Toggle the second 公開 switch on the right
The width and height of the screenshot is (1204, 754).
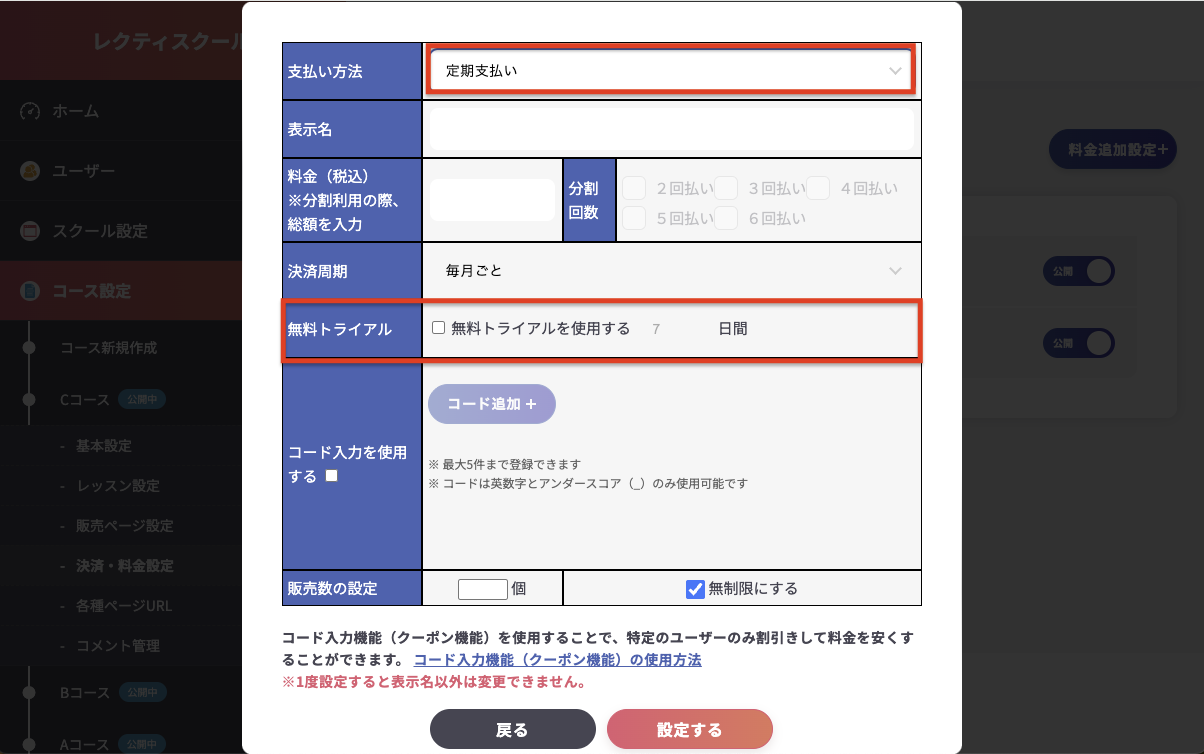click(x=1078, y=343)
